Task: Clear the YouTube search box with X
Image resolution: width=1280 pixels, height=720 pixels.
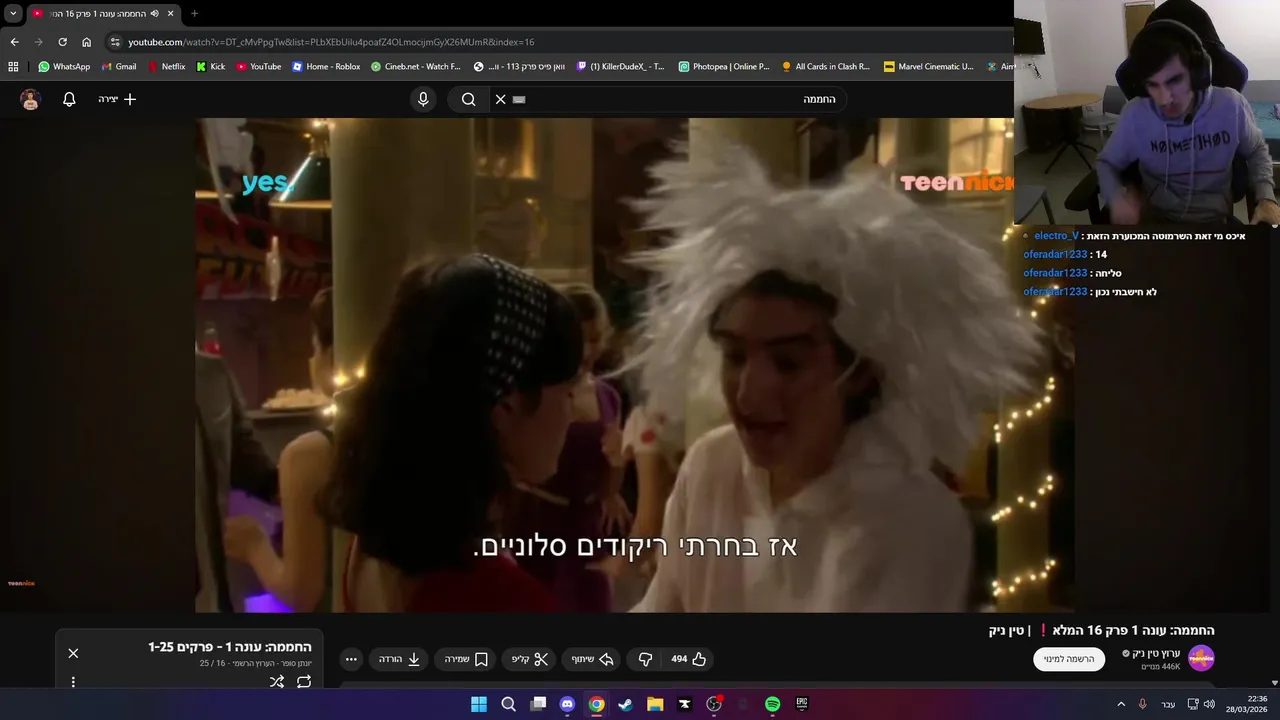Action: [x=501, y=99]
